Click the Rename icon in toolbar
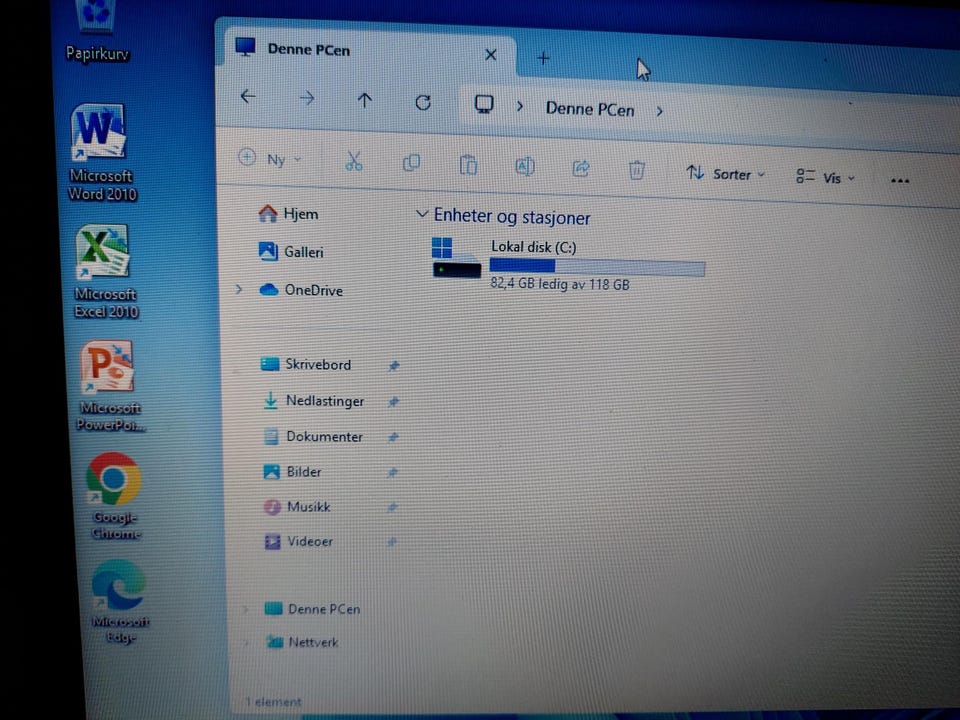This screenshot has width=960, height=720. pos(525,167)
